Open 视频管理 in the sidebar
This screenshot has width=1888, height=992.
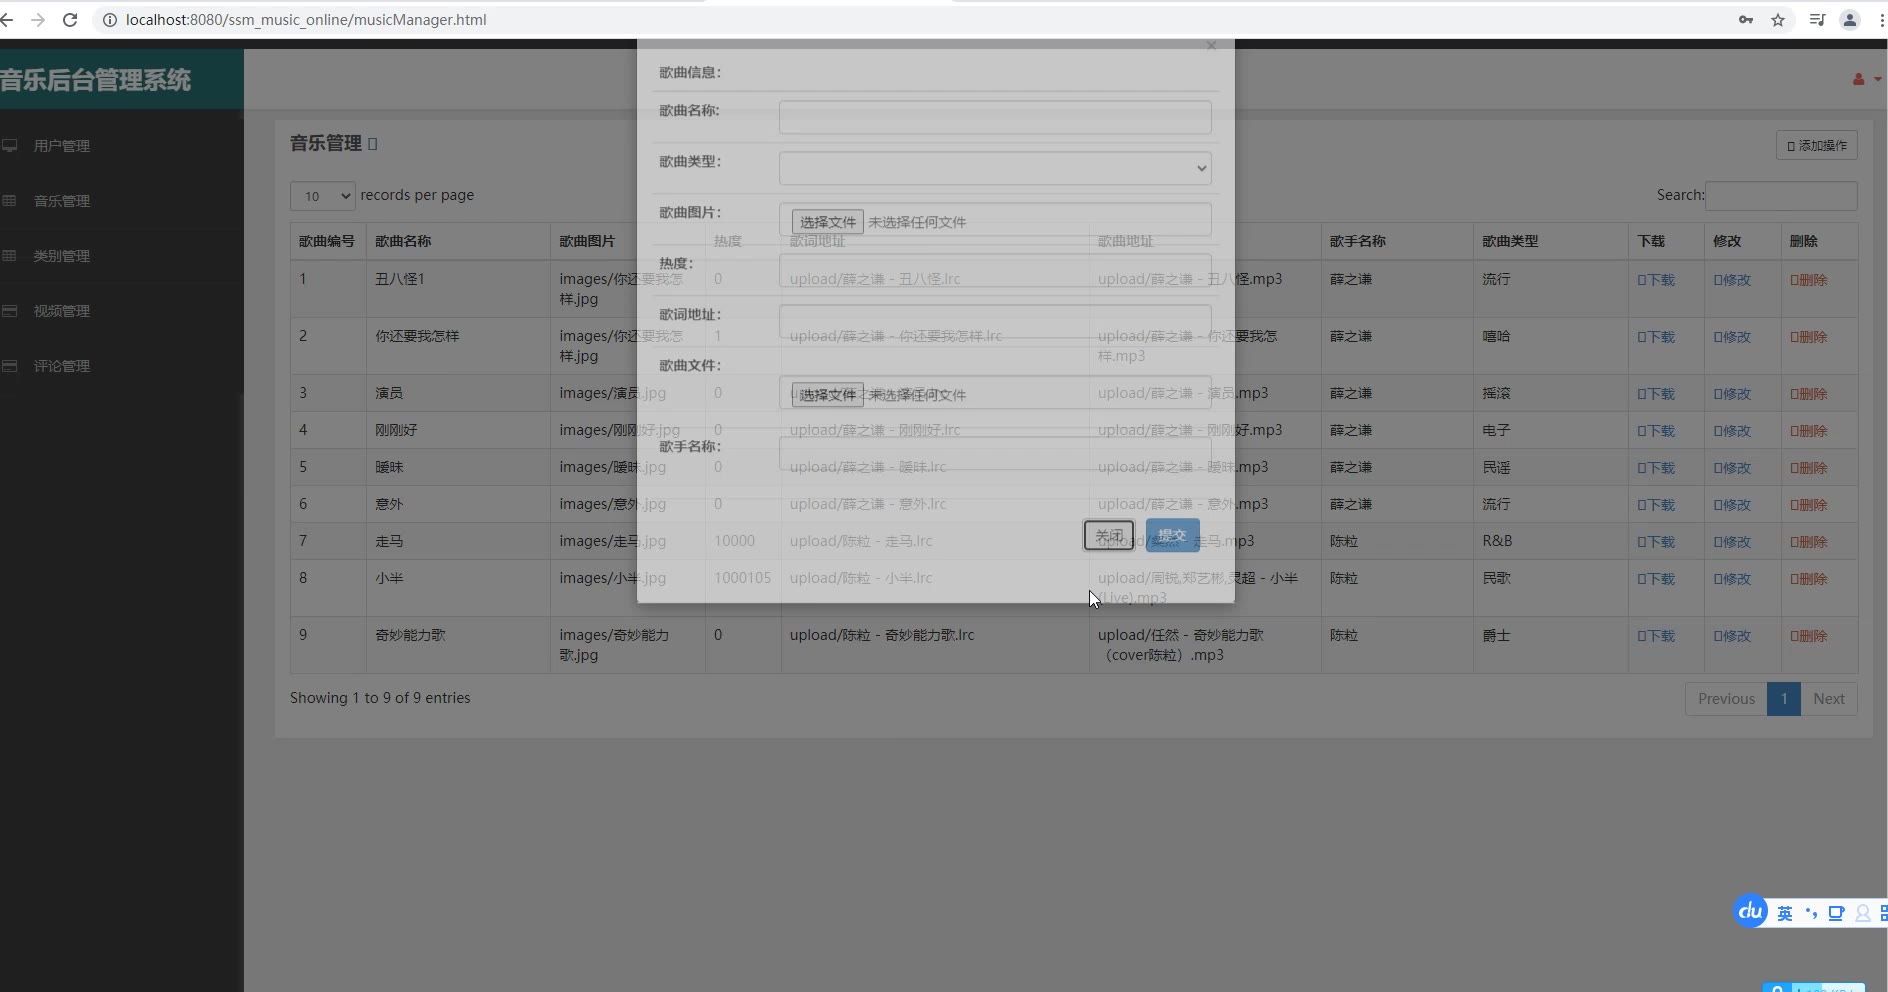pos(62,311)
